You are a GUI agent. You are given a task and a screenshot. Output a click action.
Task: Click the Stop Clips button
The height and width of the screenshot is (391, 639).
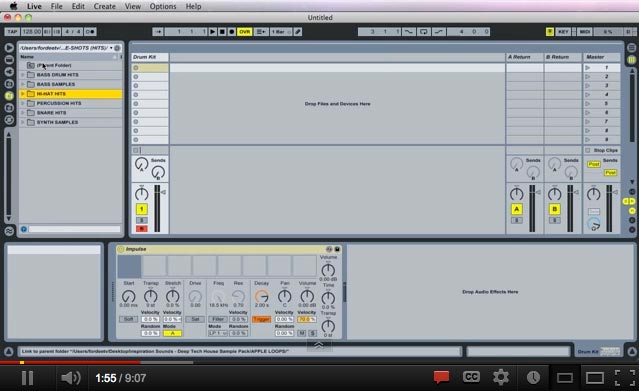tap(602, 150)
